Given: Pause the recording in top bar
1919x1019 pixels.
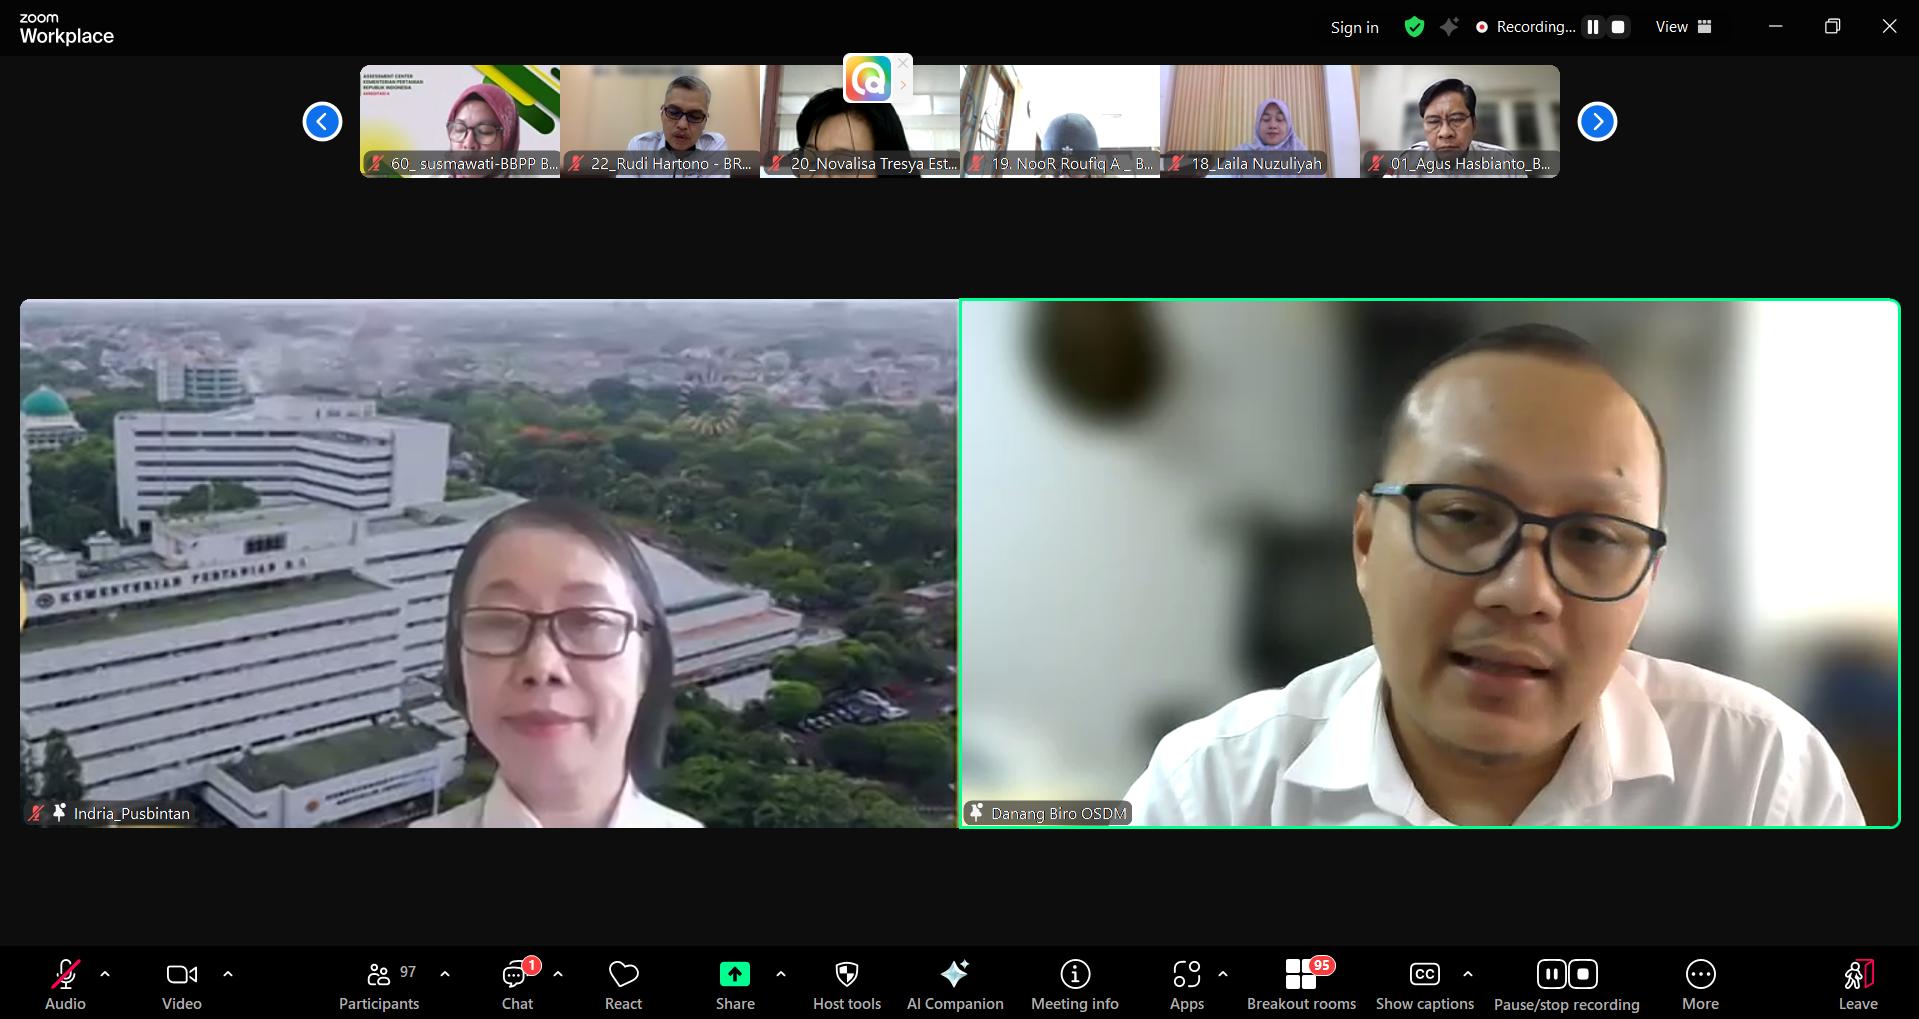Looking at the screenshot, I should tap(1593, 27).
